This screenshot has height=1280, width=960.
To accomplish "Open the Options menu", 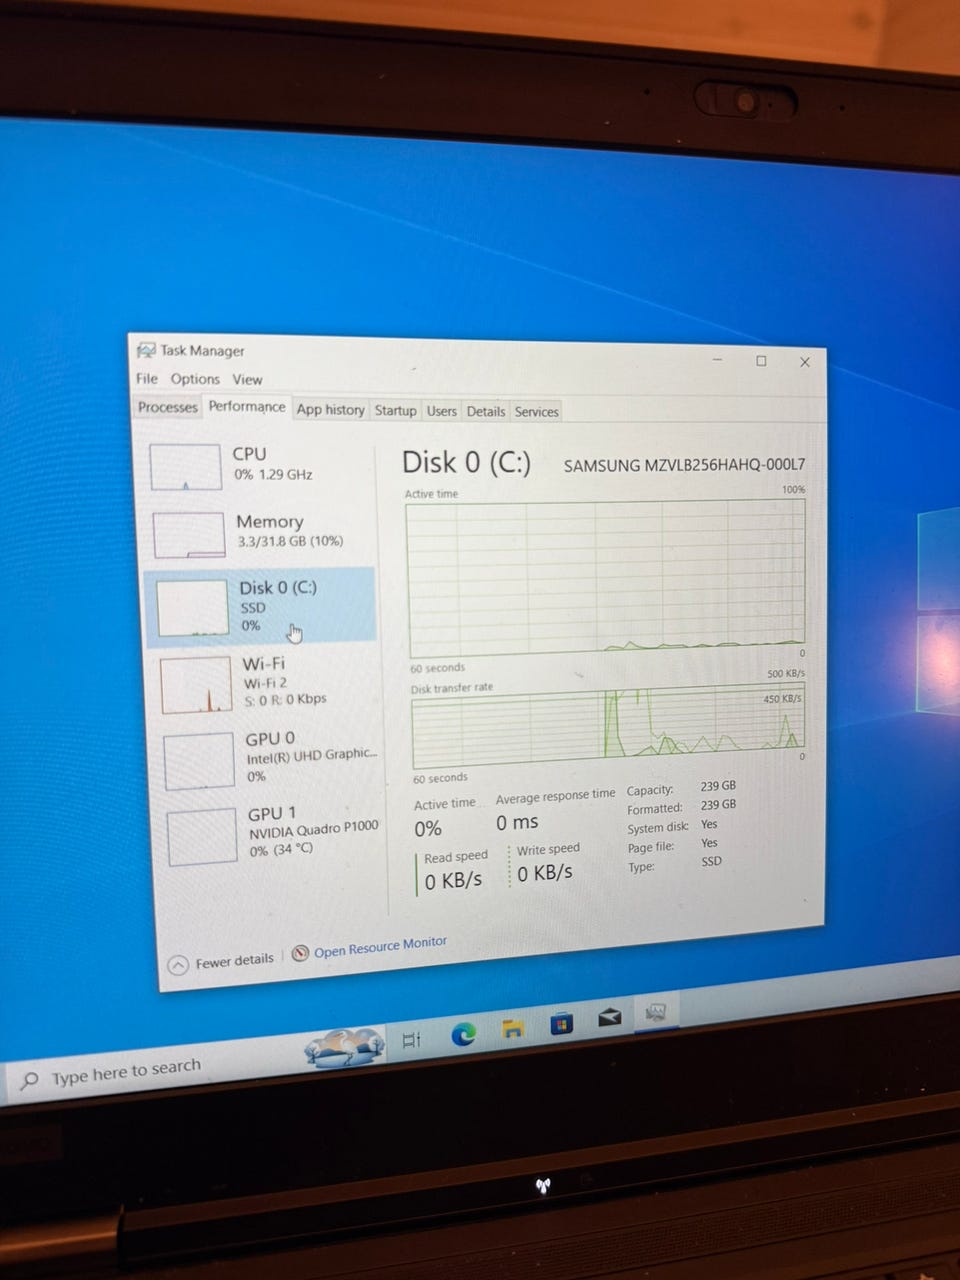I will tap(195, 379).
